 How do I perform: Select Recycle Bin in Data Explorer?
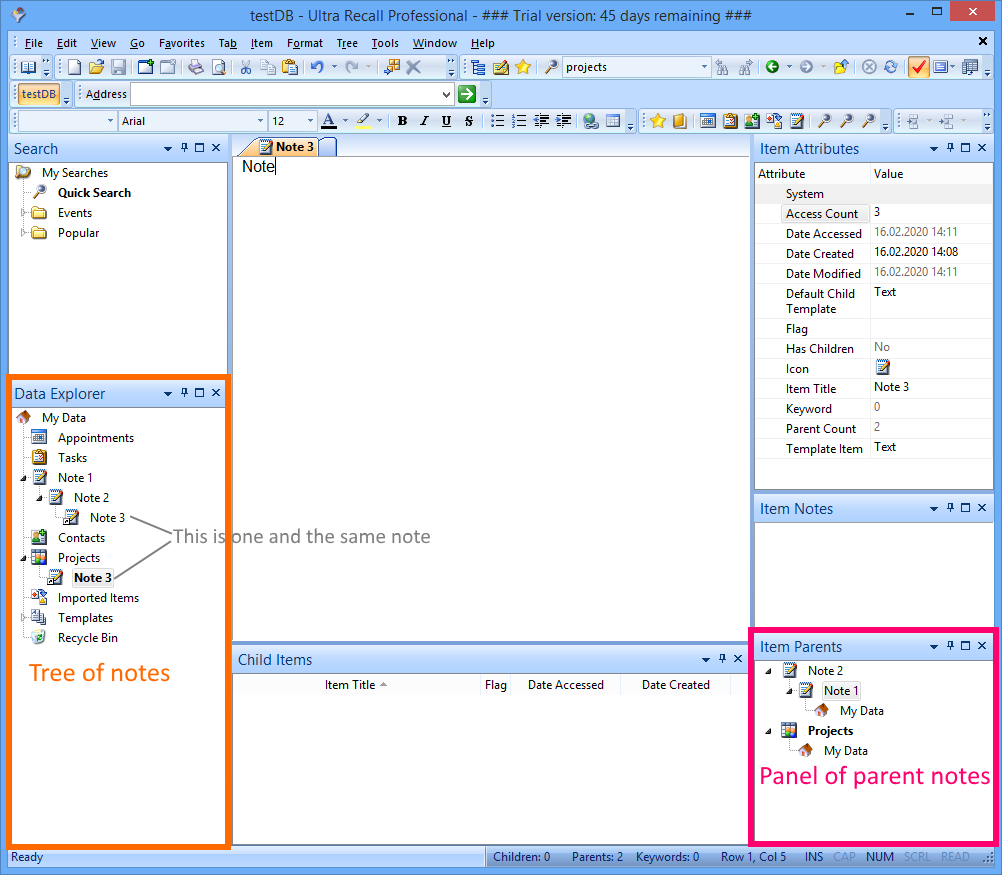(x=87, y=638)
